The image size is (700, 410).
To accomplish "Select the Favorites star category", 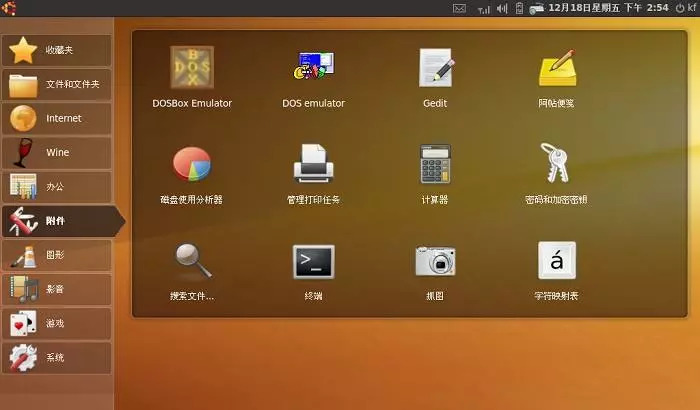I will [57, 50].
